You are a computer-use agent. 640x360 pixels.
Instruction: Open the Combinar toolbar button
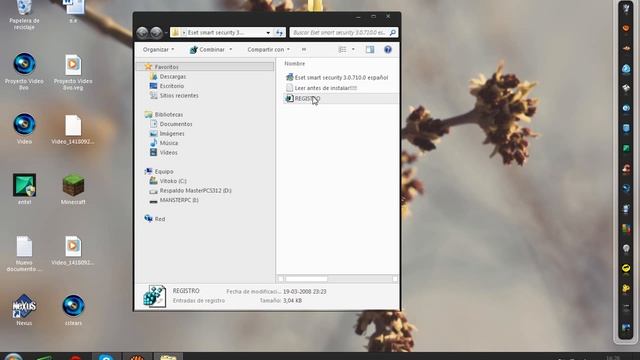[211, 49]
